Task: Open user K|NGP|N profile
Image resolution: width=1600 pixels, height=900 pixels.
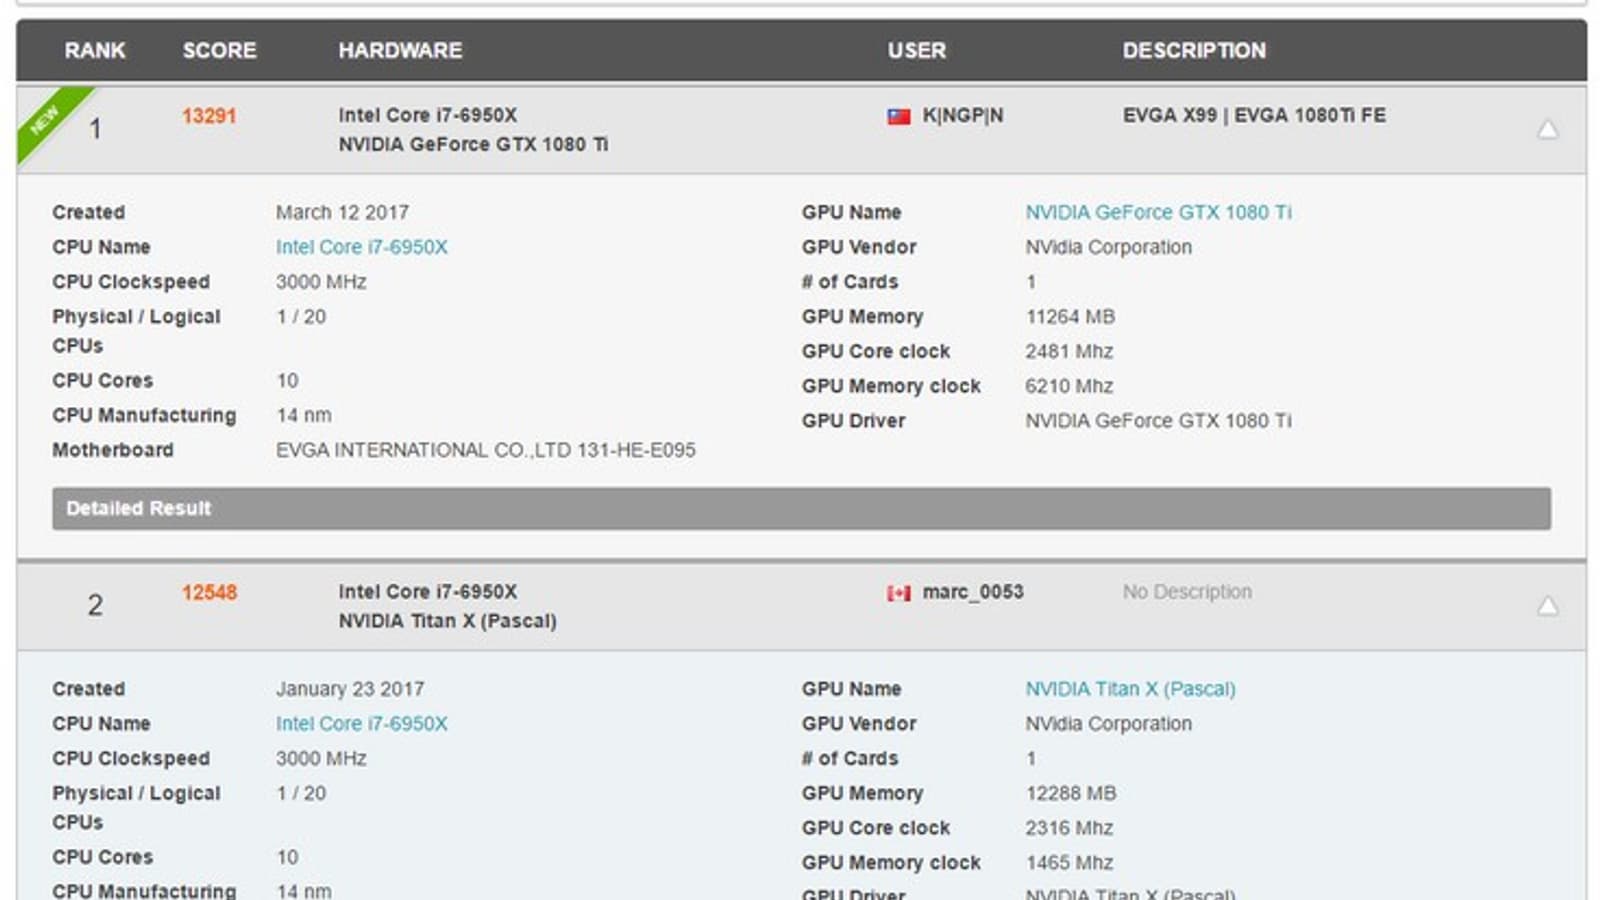Action: pyautogui.click(x=963, y=116)
